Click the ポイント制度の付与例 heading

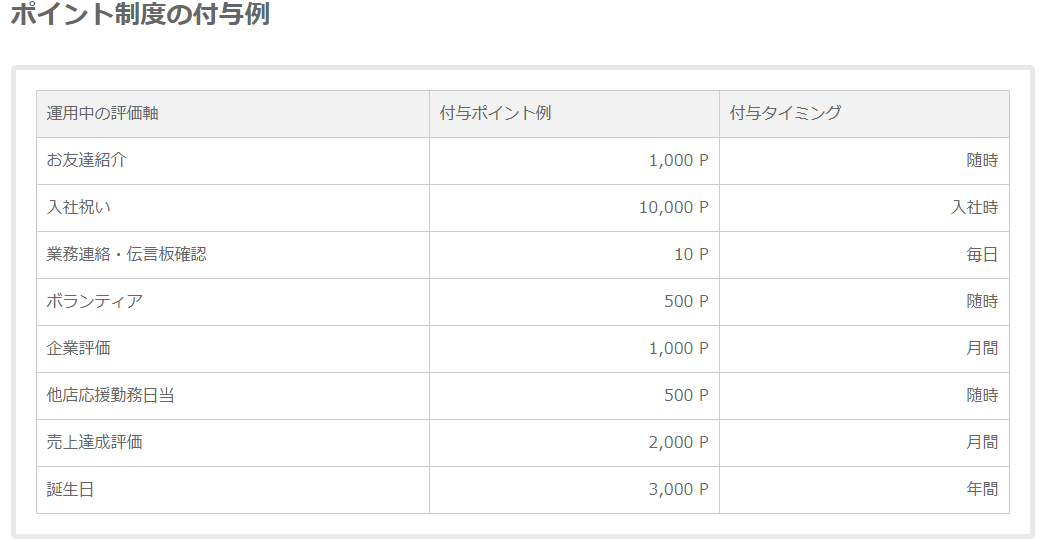coord(140,13)
